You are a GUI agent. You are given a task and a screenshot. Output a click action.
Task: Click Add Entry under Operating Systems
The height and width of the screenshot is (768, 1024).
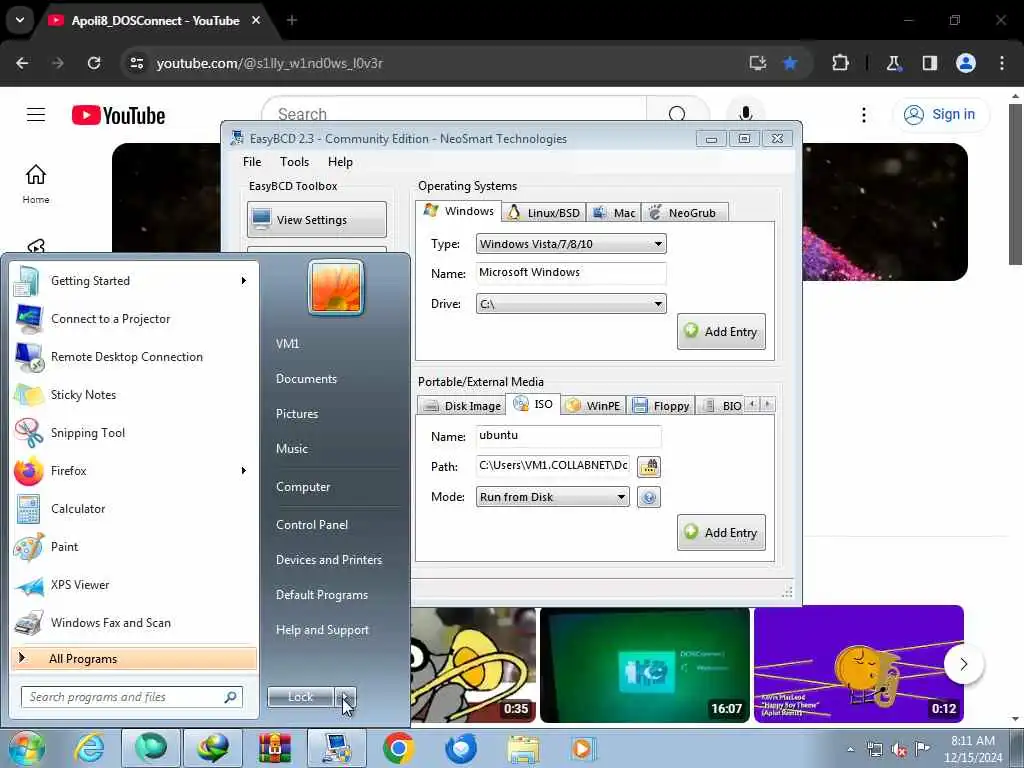[x=721, y=331]
